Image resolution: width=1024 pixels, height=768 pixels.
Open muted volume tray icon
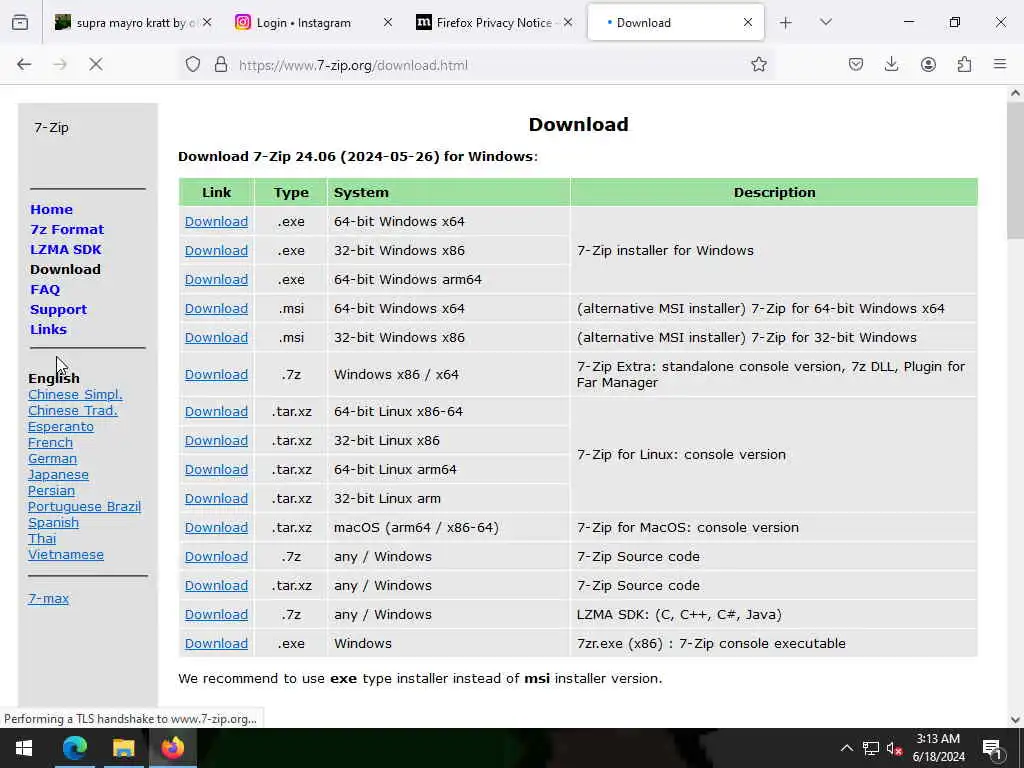(x=893, y=748)
